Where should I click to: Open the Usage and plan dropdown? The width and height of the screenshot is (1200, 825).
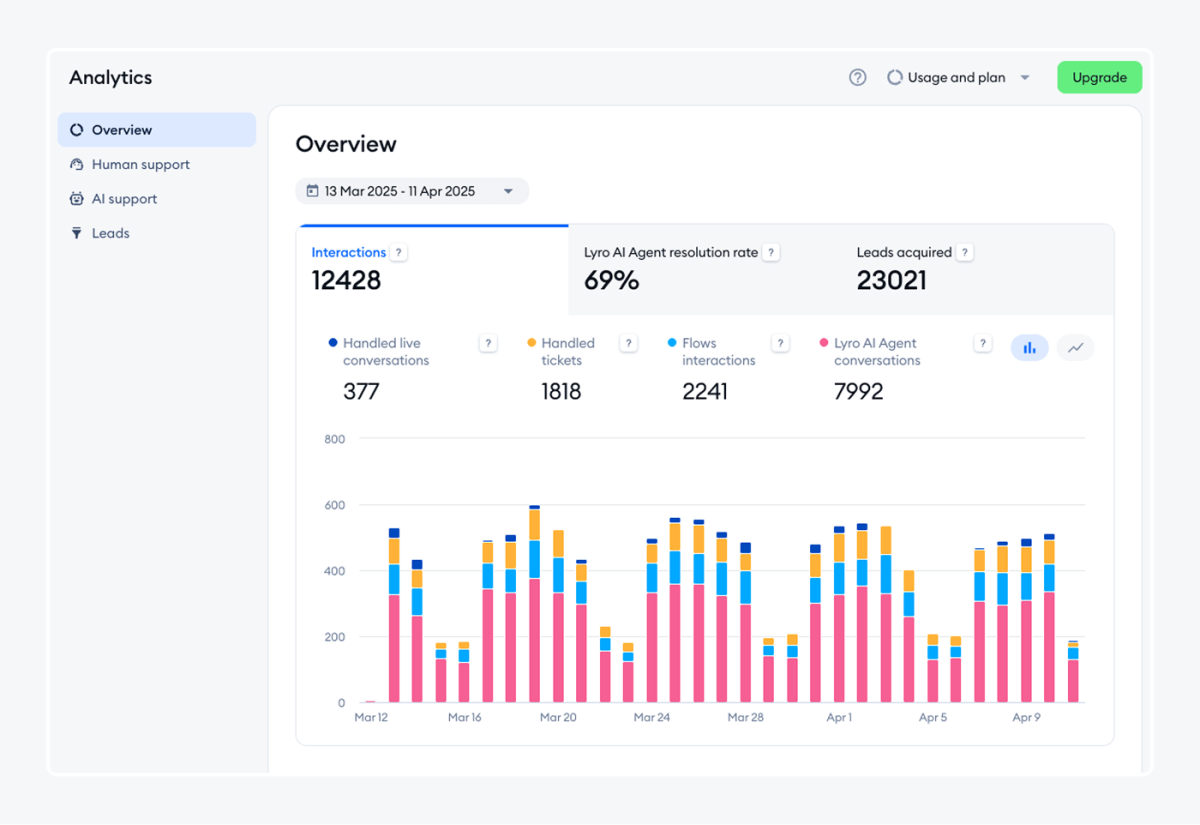1024,77
